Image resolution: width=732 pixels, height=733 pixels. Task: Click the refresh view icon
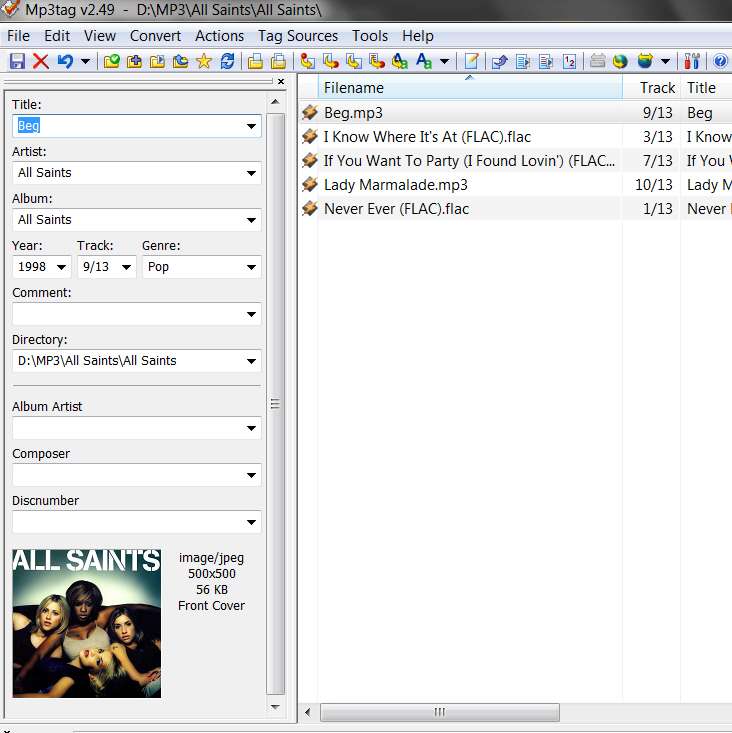pos(227,61)
